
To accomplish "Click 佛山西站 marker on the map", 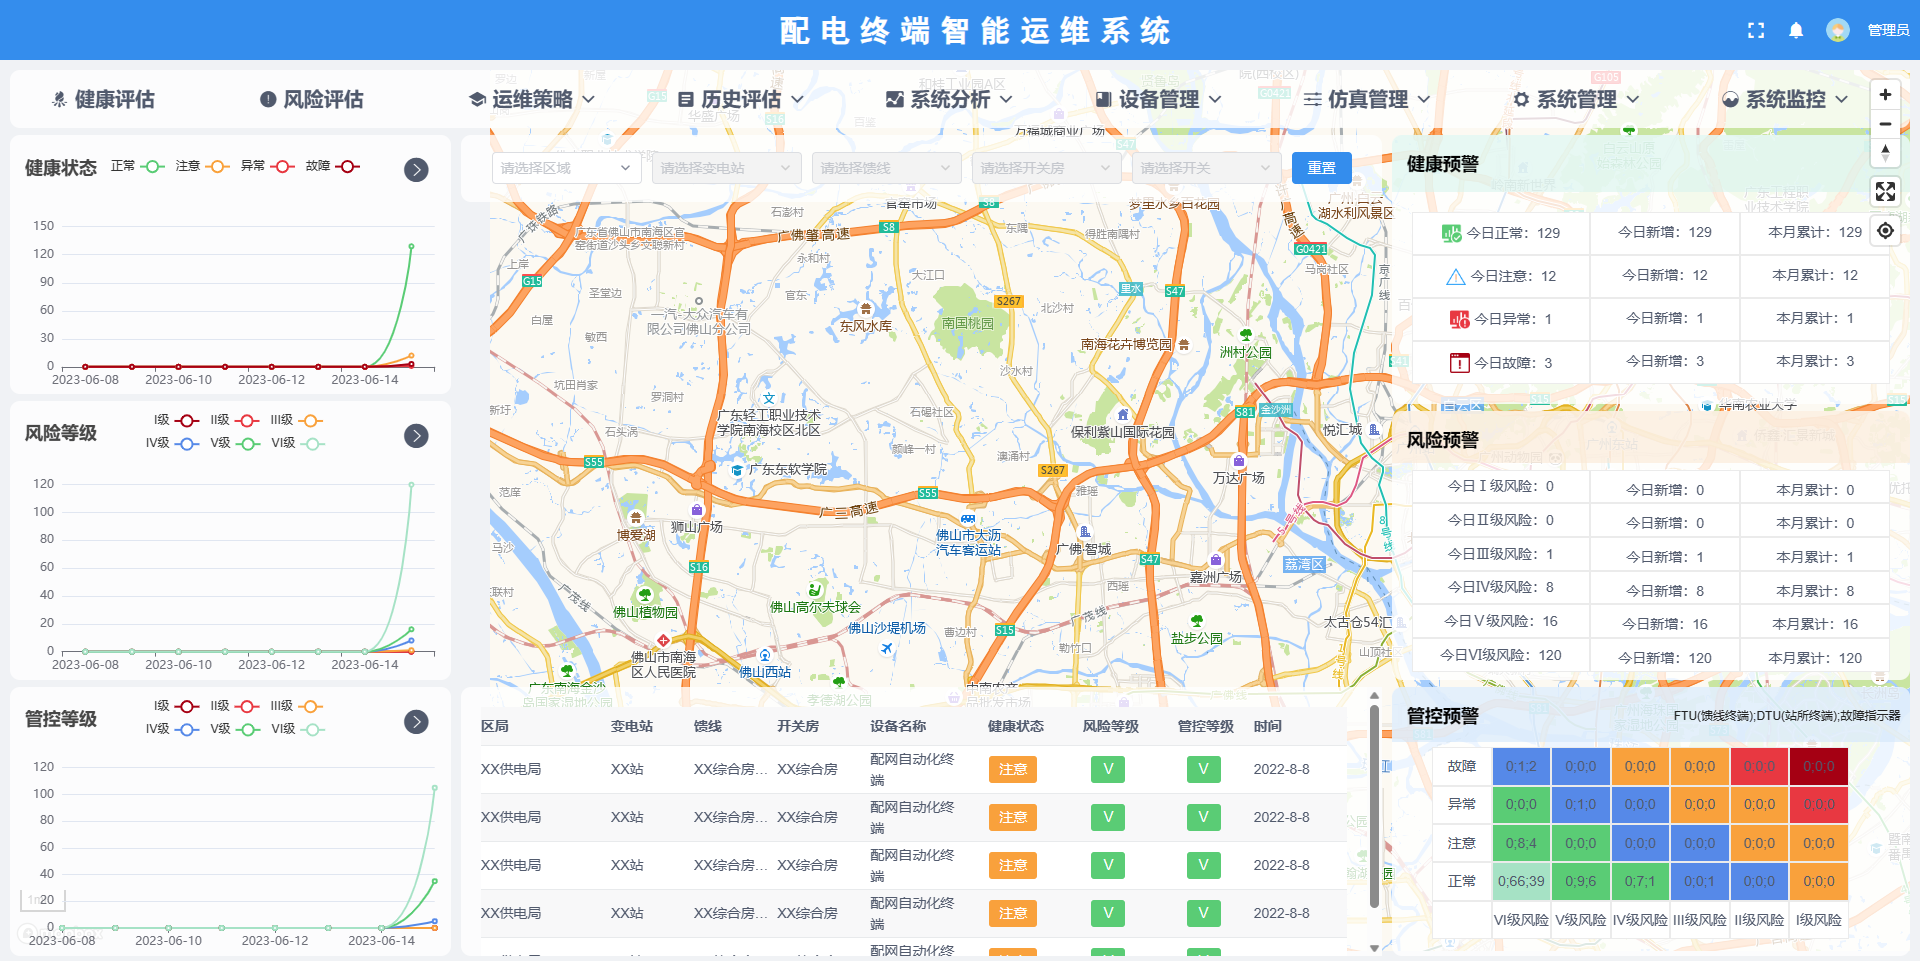I will coord(765,657).
